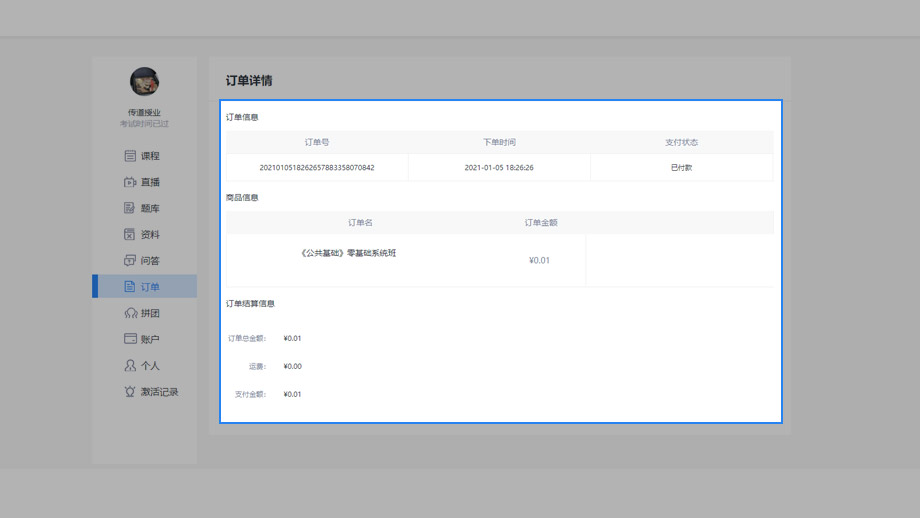Click the order number 2021010518262657883358070842
Image resolution: width=920 pixels, height=518 pixels.
pos(317,168)
